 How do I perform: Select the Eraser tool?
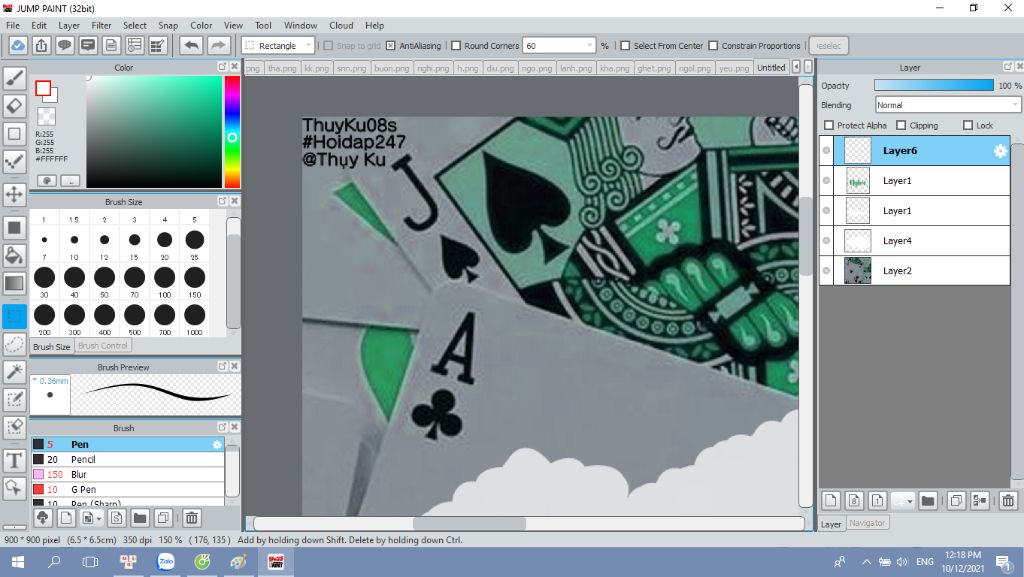point(14,106)
